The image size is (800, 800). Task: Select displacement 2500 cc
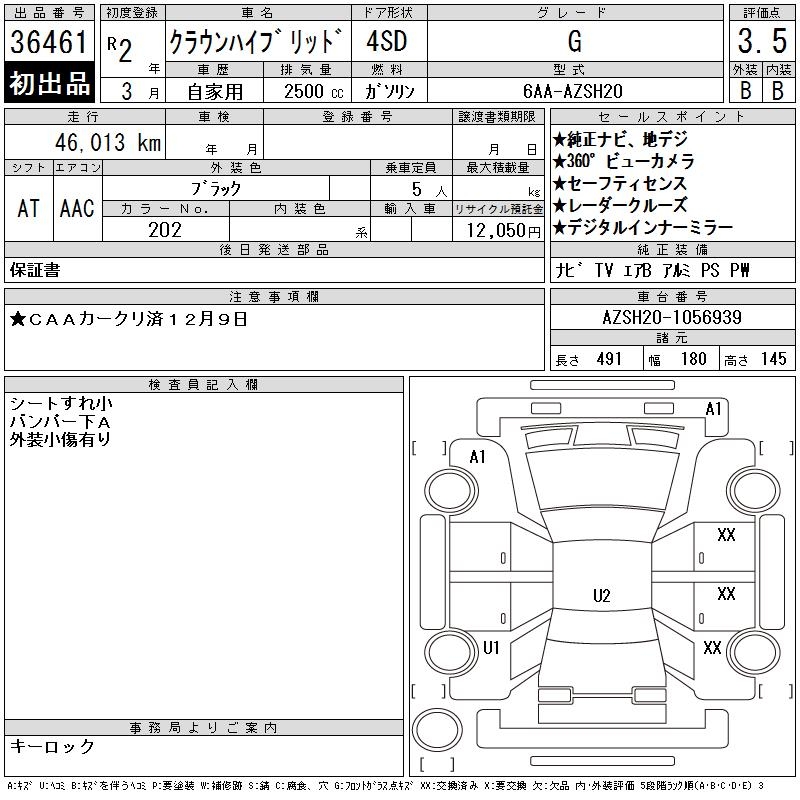click(x=313, y=92)
